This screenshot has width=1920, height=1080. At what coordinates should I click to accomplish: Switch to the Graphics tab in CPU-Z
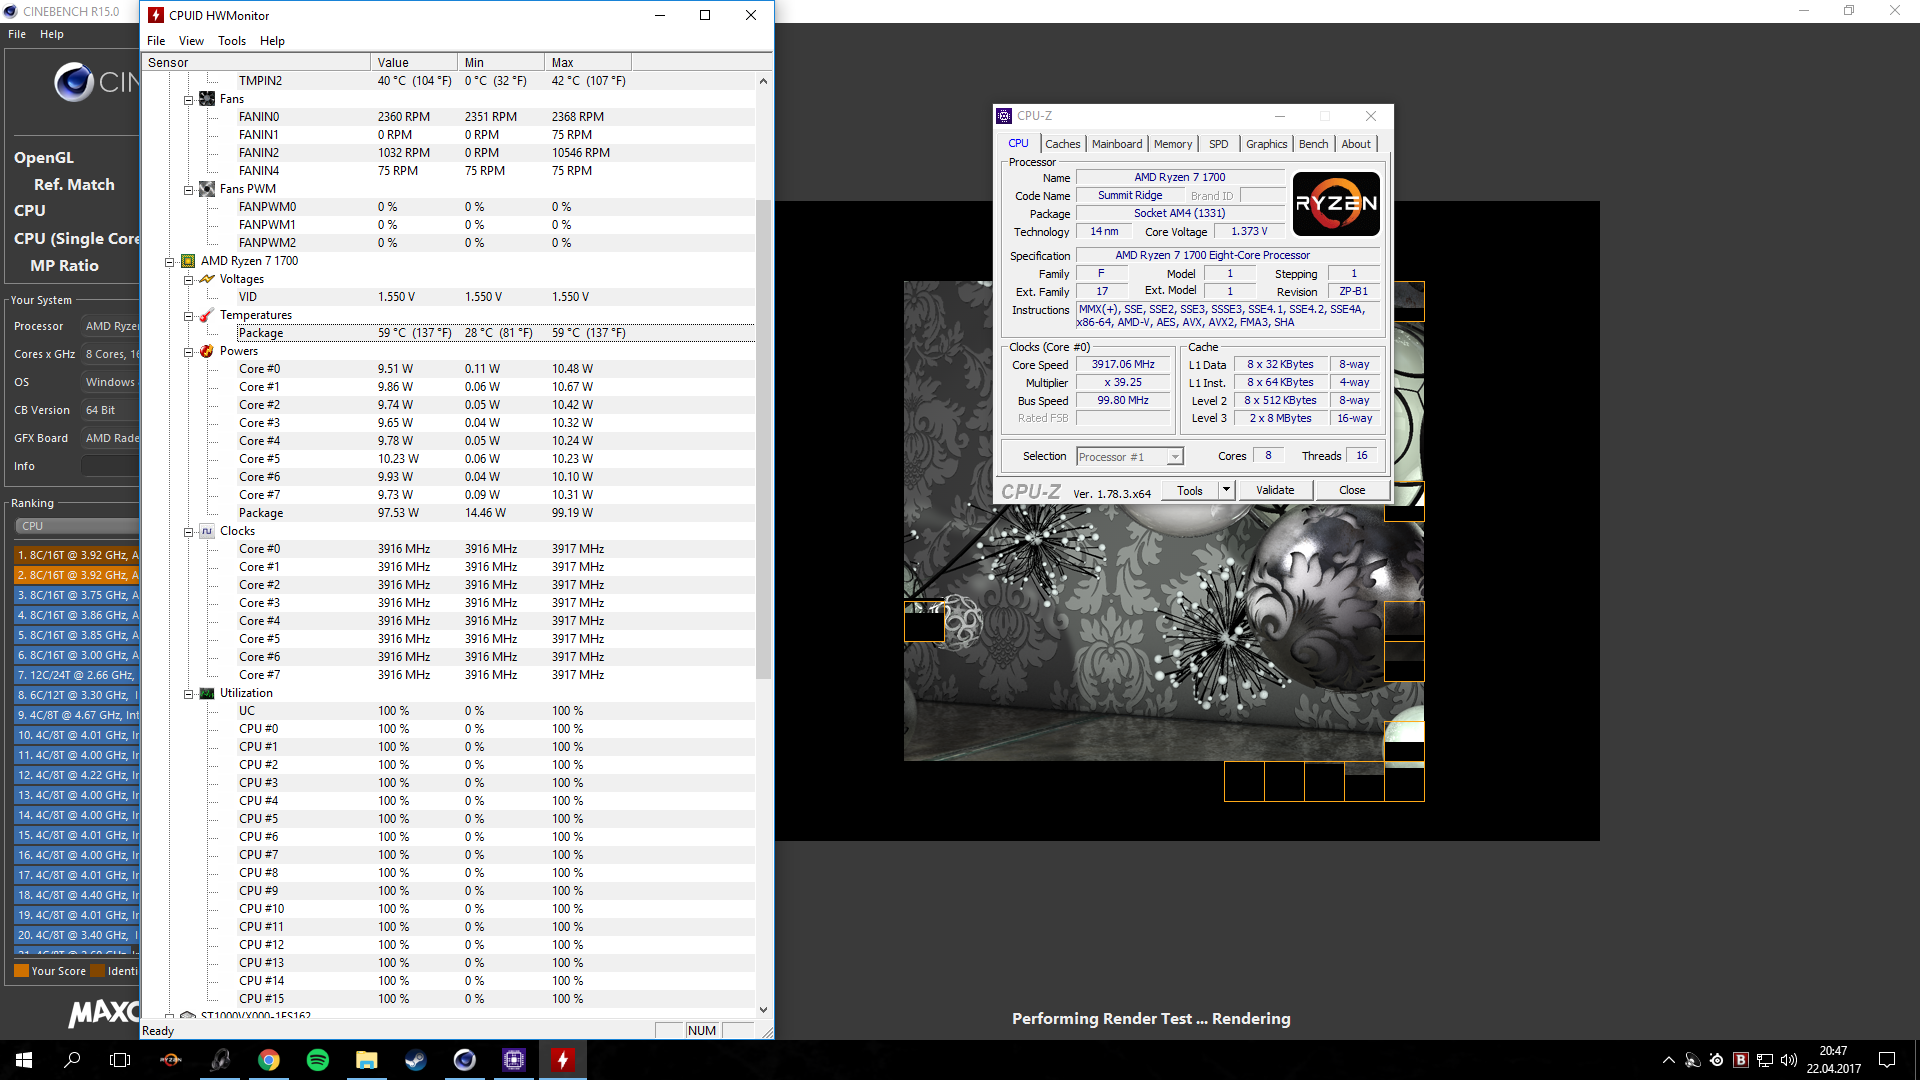1267,144
